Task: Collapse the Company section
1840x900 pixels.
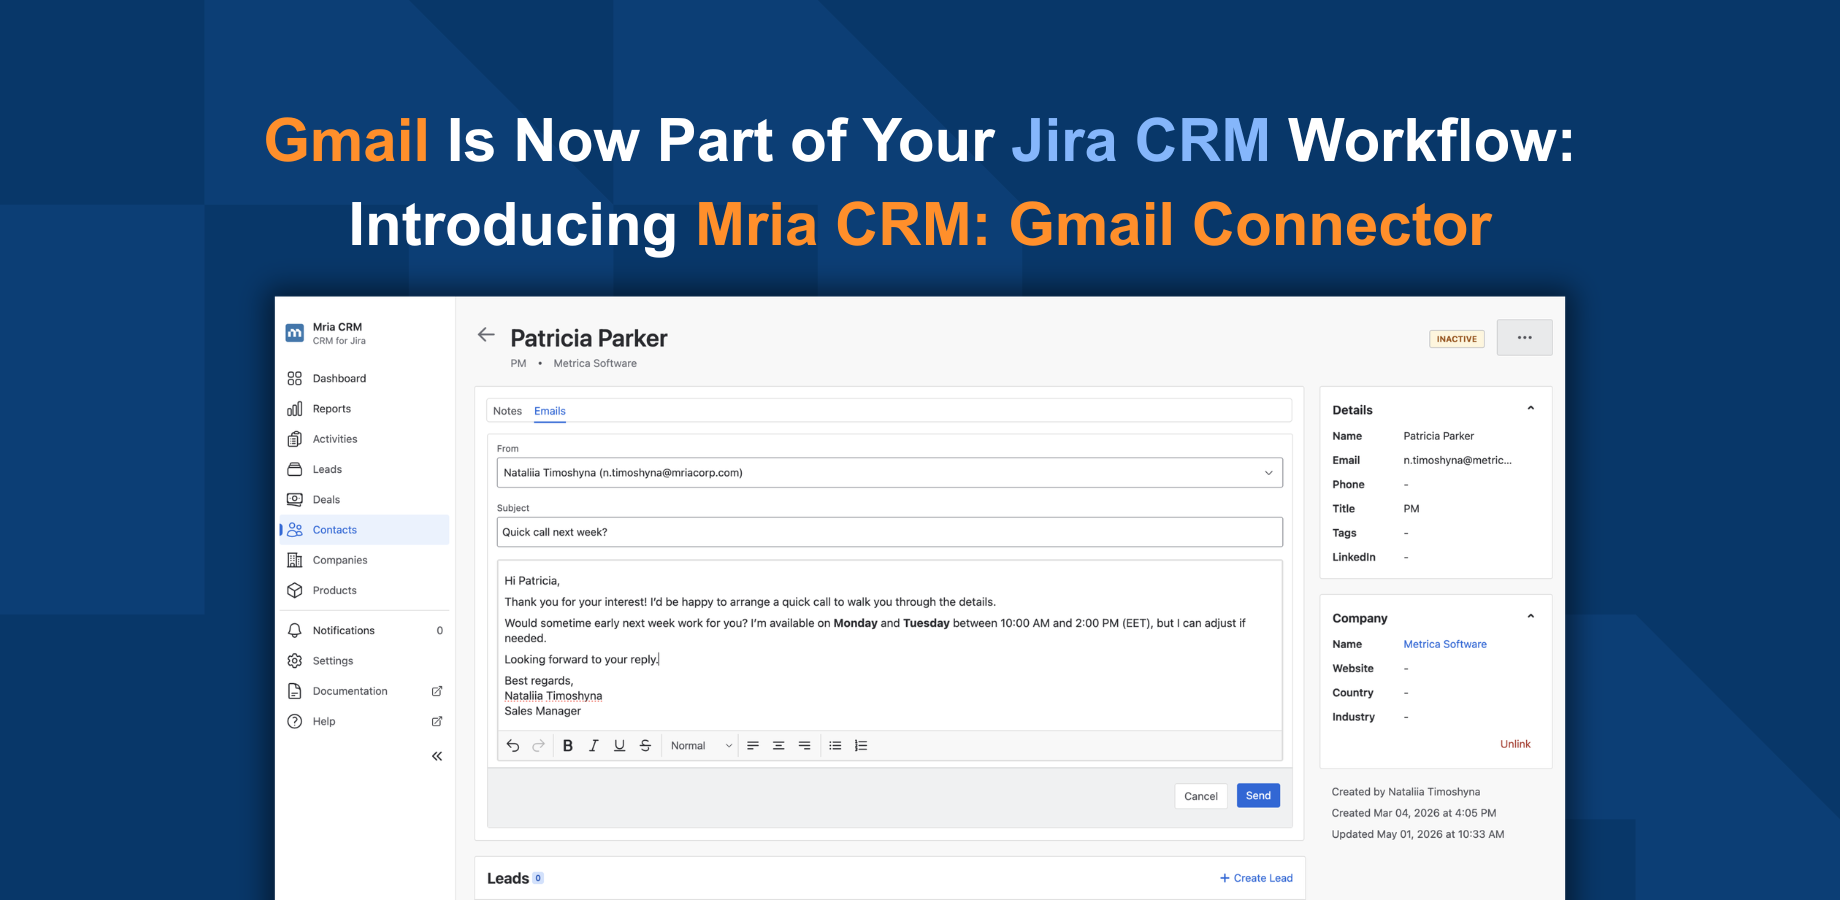Action: (x=1531, y=617)
